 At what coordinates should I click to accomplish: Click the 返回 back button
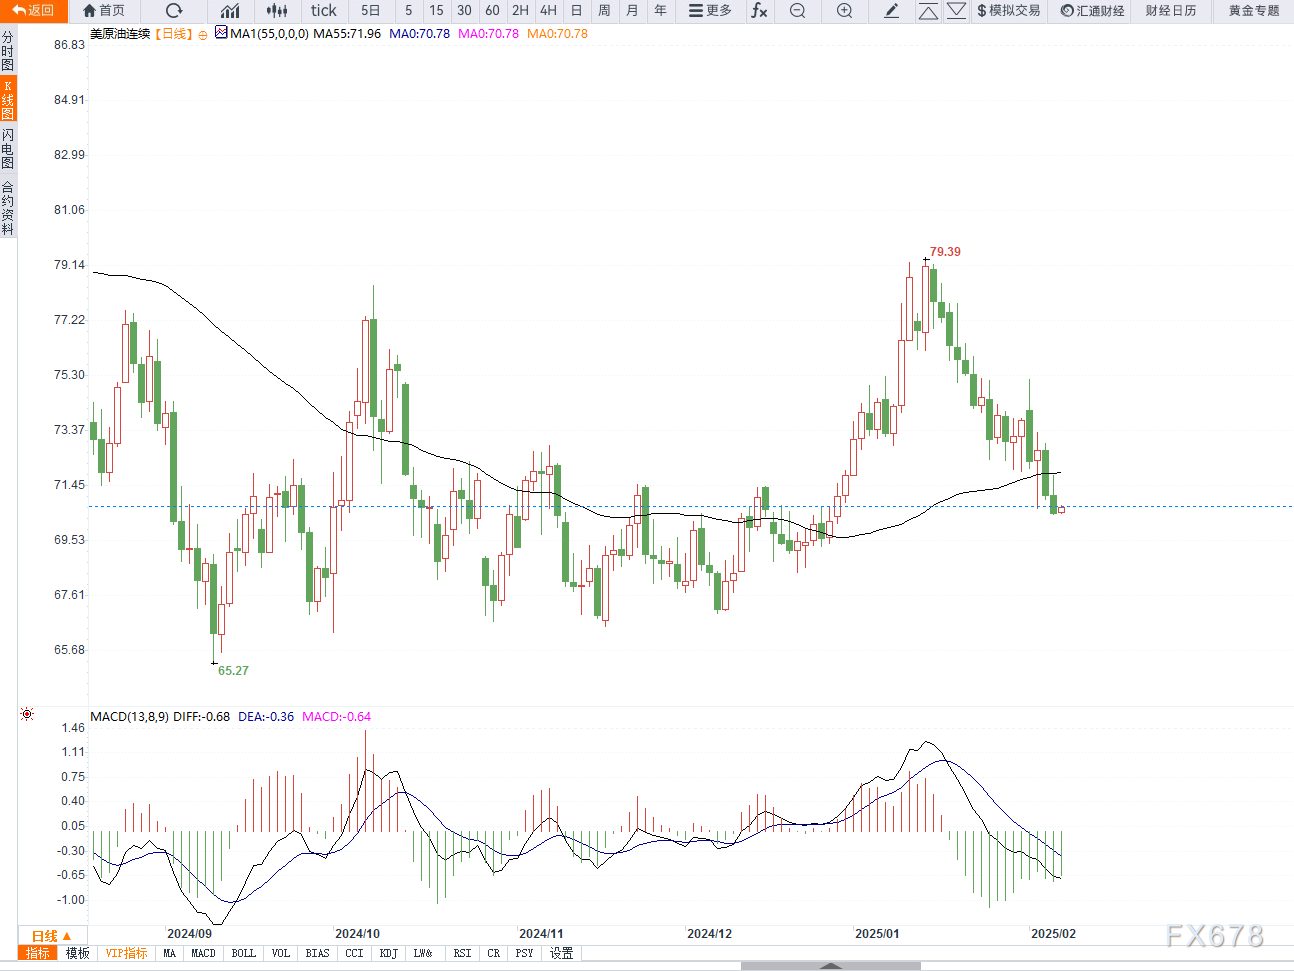(x=33, y=11)
